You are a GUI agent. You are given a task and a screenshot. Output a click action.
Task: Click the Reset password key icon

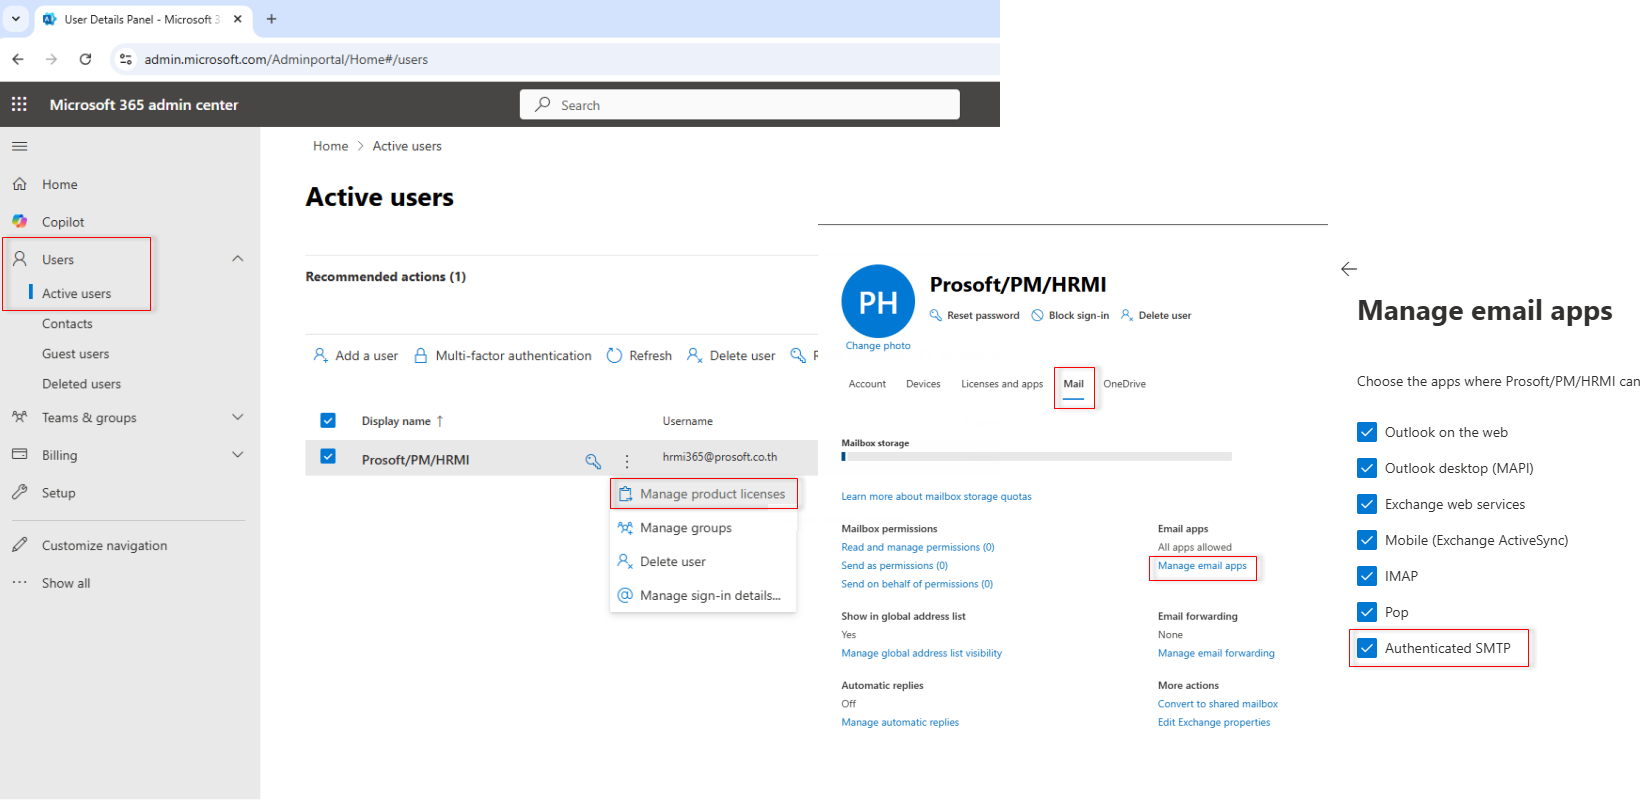tap(936, 316)
